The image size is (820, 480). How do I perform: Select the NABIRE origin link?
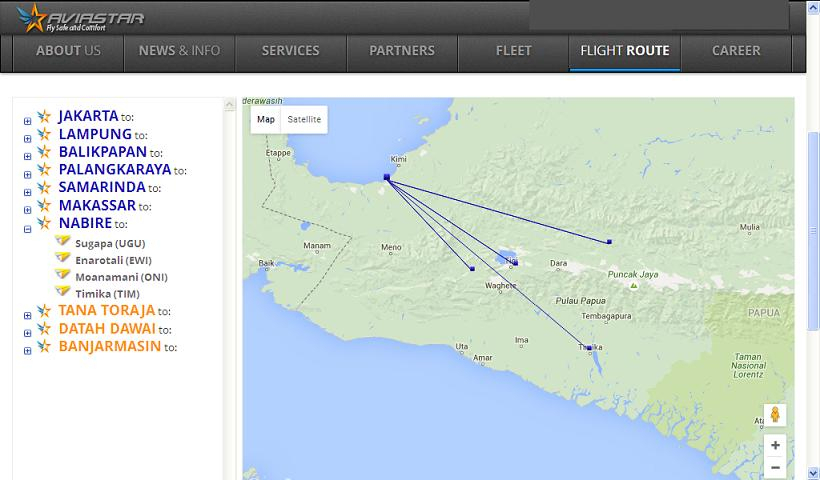(85, 223)
